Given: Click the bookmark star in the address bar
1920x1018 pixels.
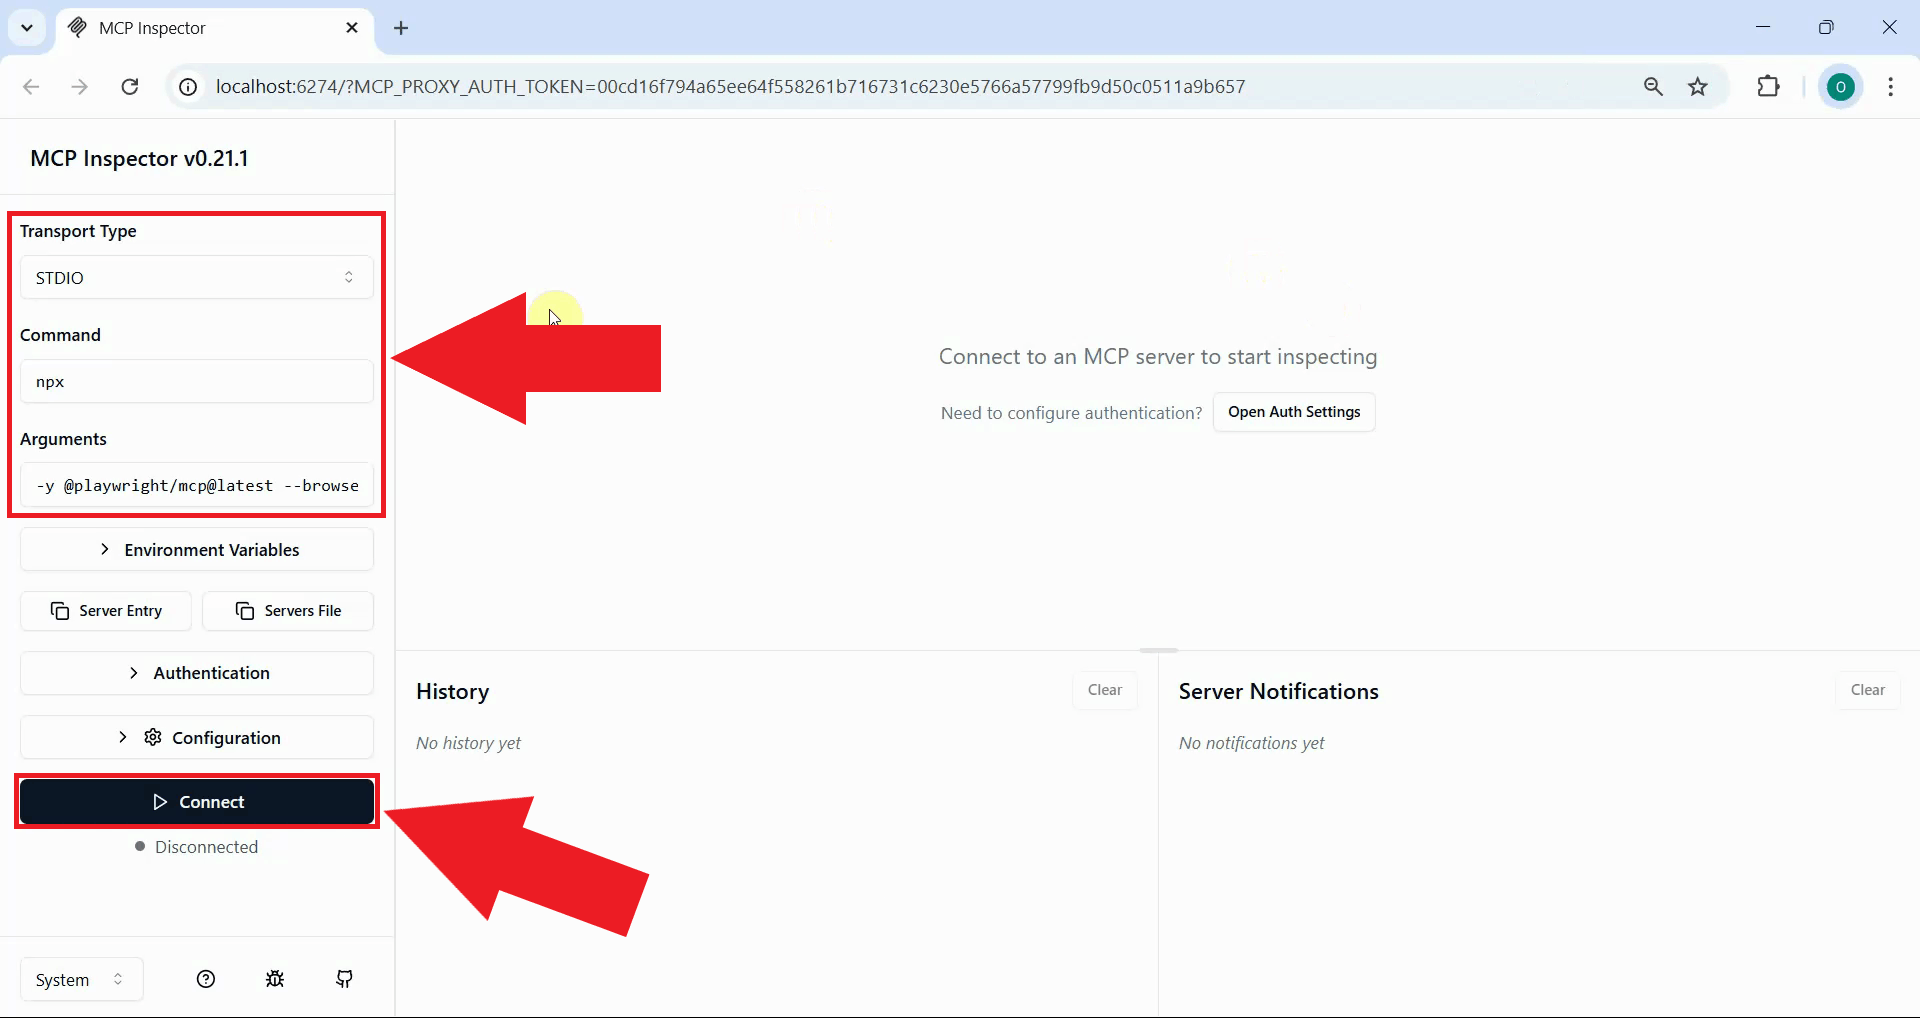Looking at the screenshot, I should pyautogui.click(x=1699, y=86).
